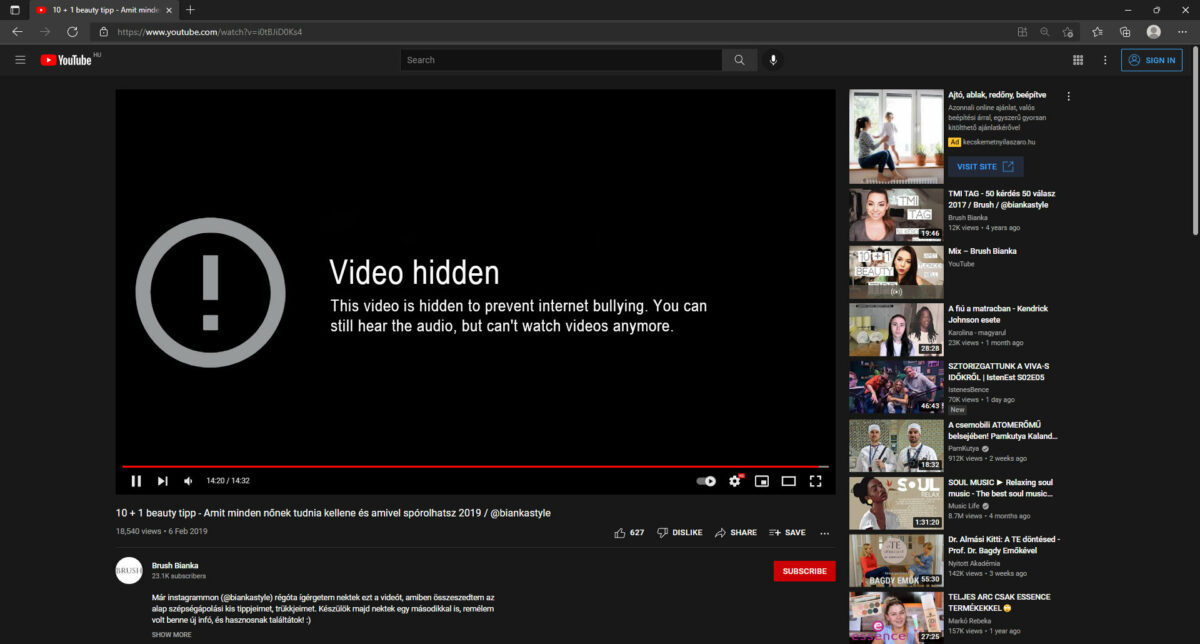Open the ad with VISIT SITE
The height and width of the screenshot is (644, 1200).
pos(985,166)
